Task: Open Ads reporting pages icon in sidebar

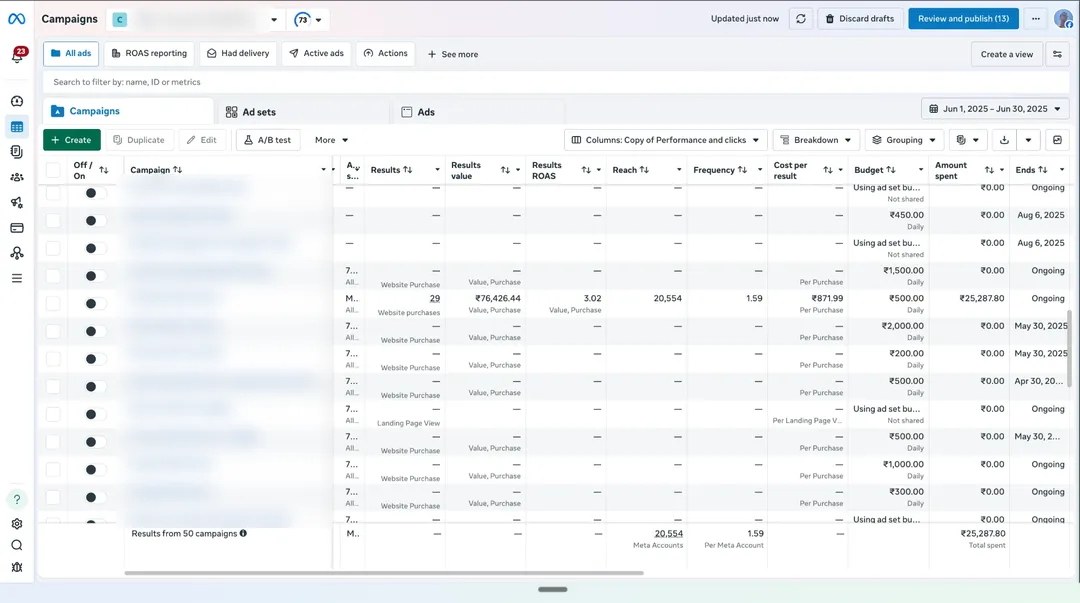Action: [17, 152]
